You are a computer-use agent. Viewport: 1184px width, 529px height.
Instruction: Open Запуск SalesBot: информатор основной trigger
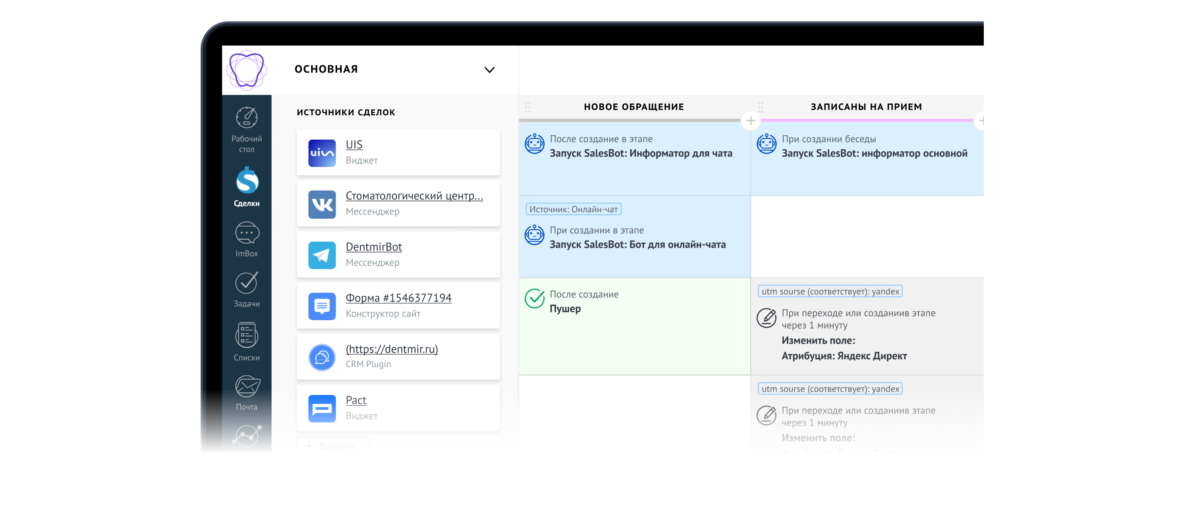coord(874,154)
